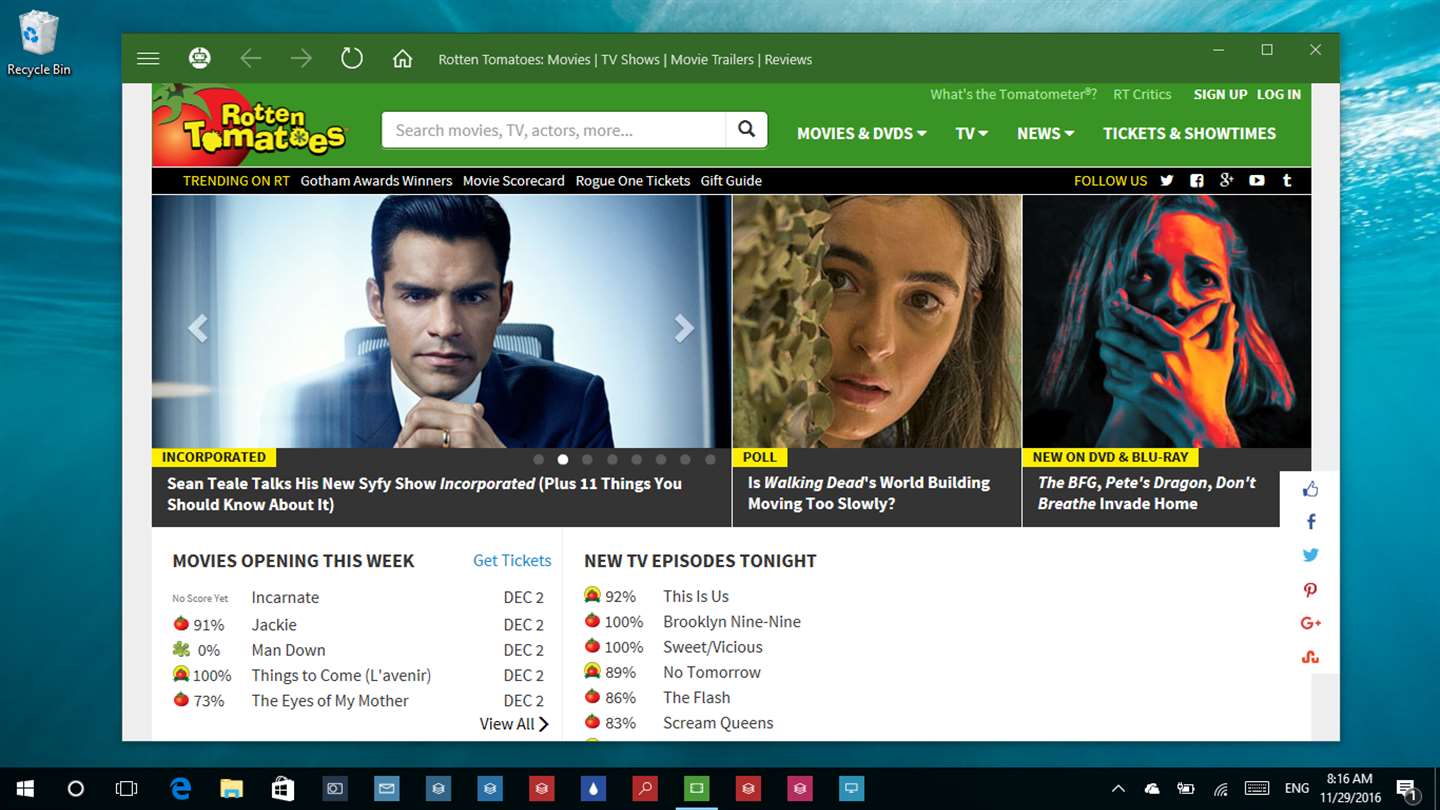The height and width of the screenshot is (810, 1440).
Task: Open the Google Plus icon in Follow Us bar
Action: (1226, 181)
